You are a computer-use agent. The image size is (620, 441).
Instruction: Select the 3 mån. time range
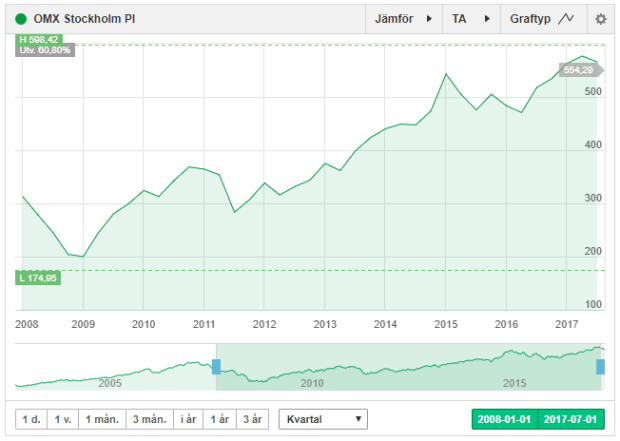(x=149, y=419)
